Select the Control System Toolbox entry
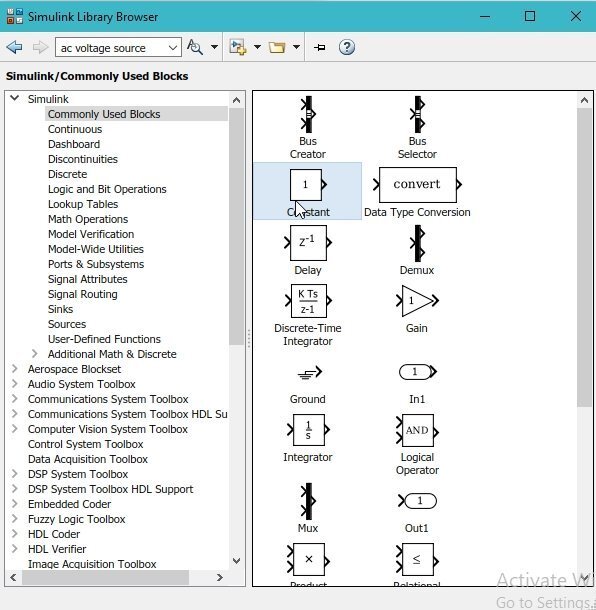The image size is (596, 610). [86, 444]
